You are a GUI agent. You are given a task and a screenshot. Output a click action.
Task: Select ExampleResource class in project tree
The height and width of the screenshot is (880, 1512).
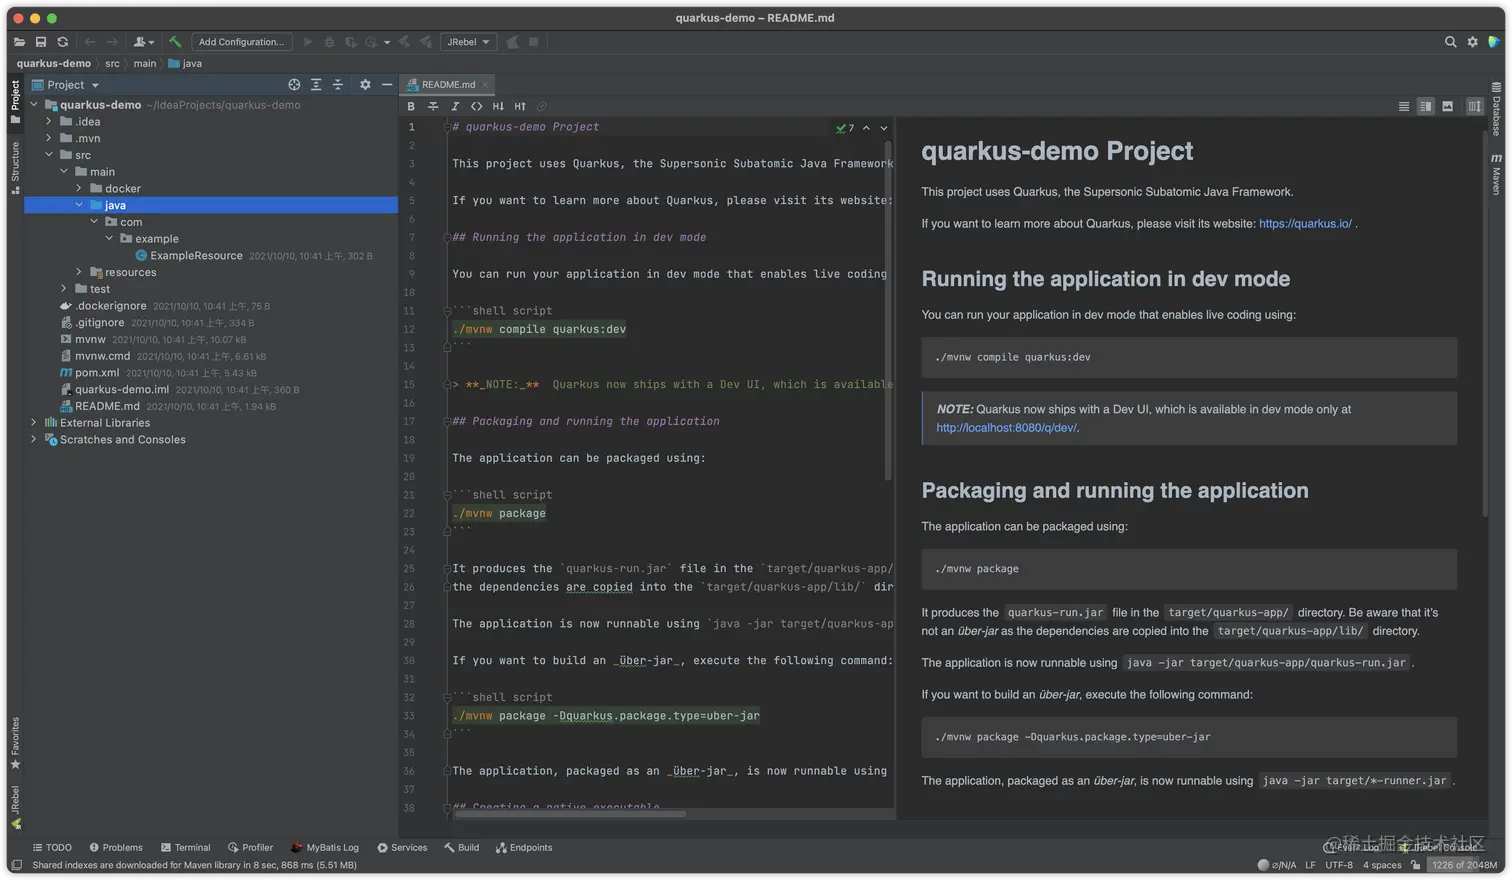196,256
